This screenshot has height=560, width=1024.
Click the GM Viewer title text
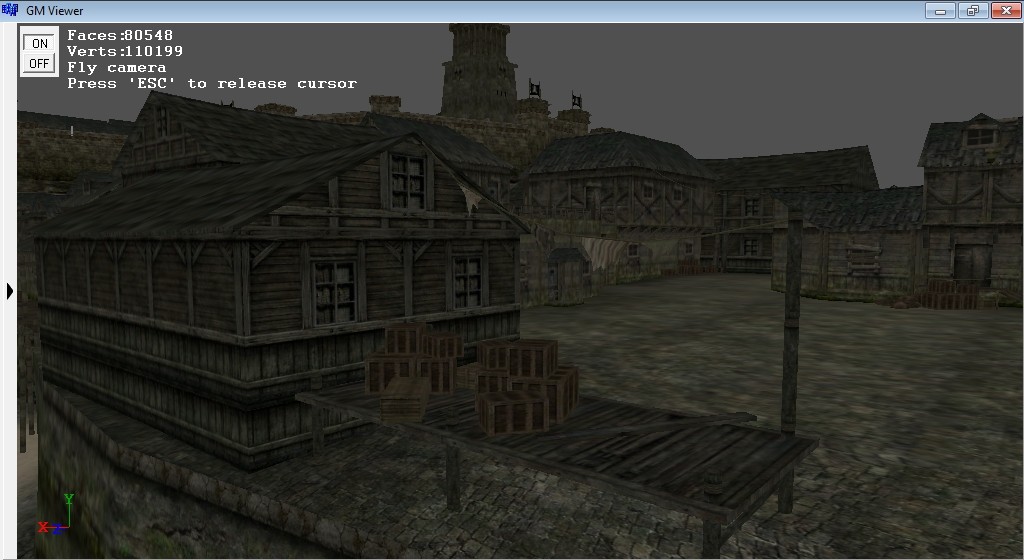54,10
